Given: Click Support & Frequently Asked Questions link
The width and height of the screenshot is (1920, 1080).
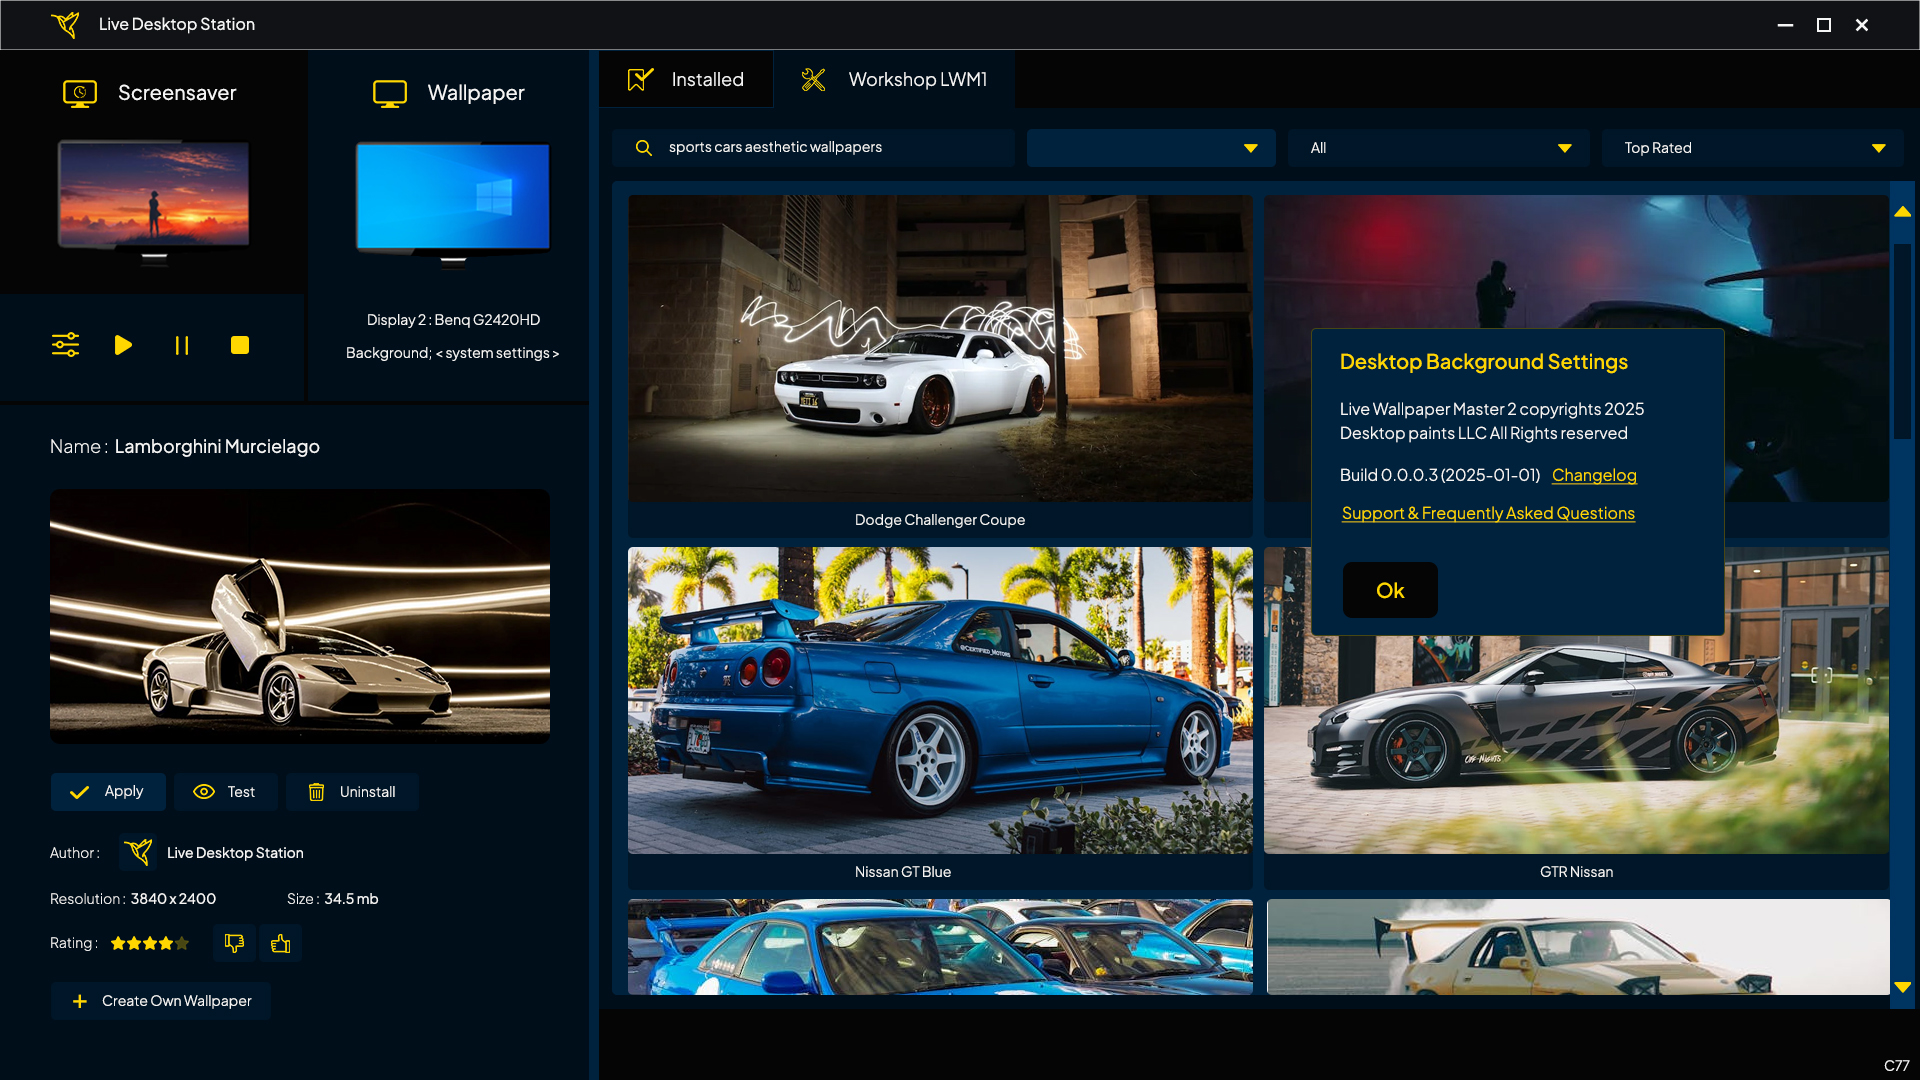Looking at the screenshot, I should coord(1488,513).
